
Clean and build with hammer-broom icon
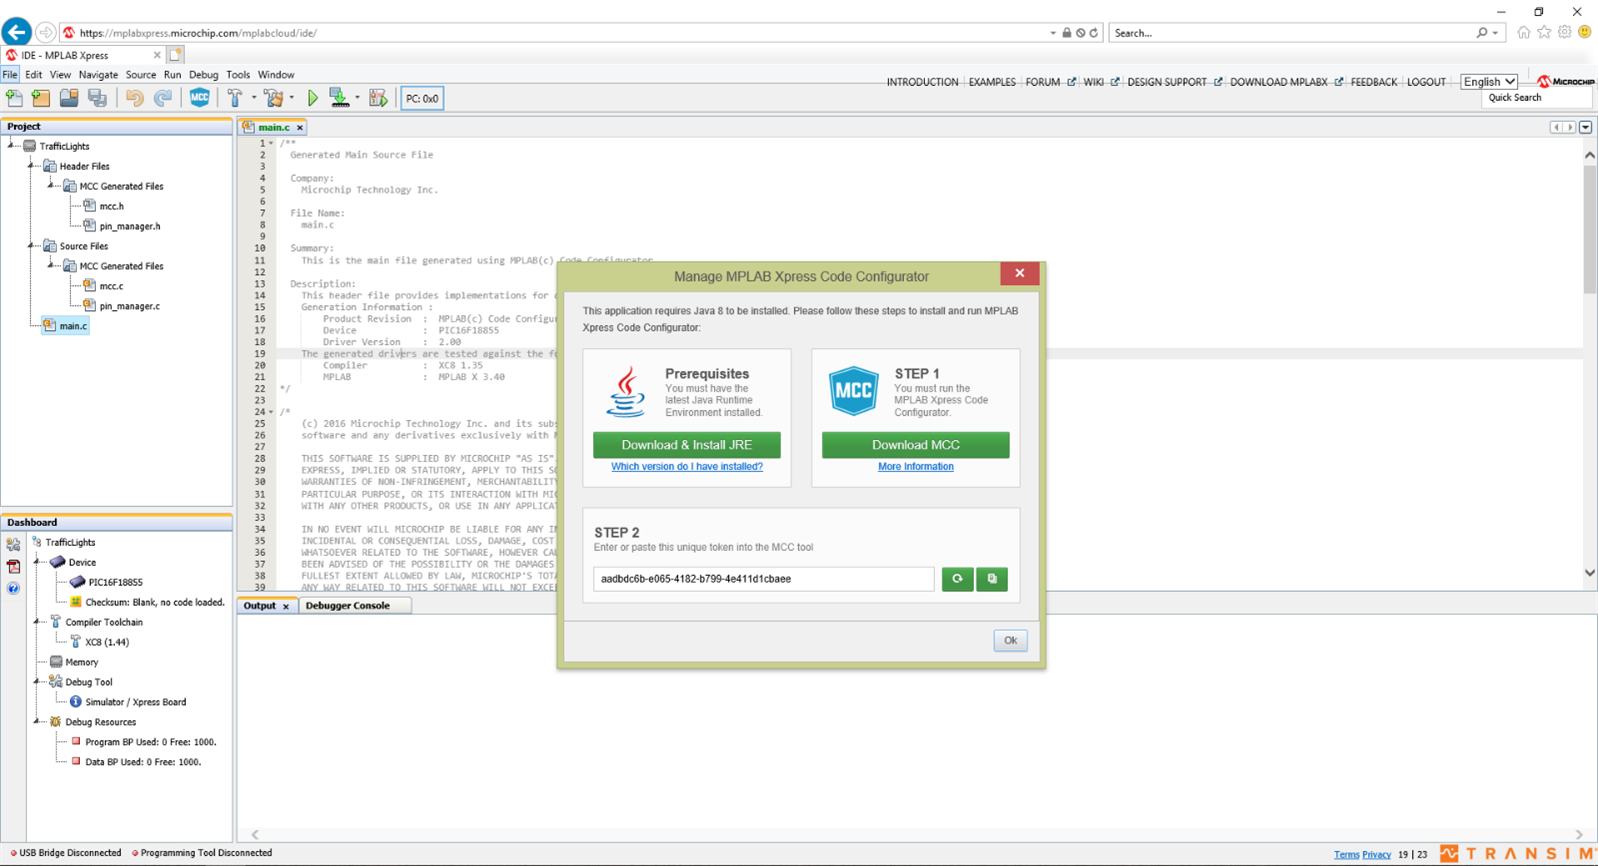[273, 98]
